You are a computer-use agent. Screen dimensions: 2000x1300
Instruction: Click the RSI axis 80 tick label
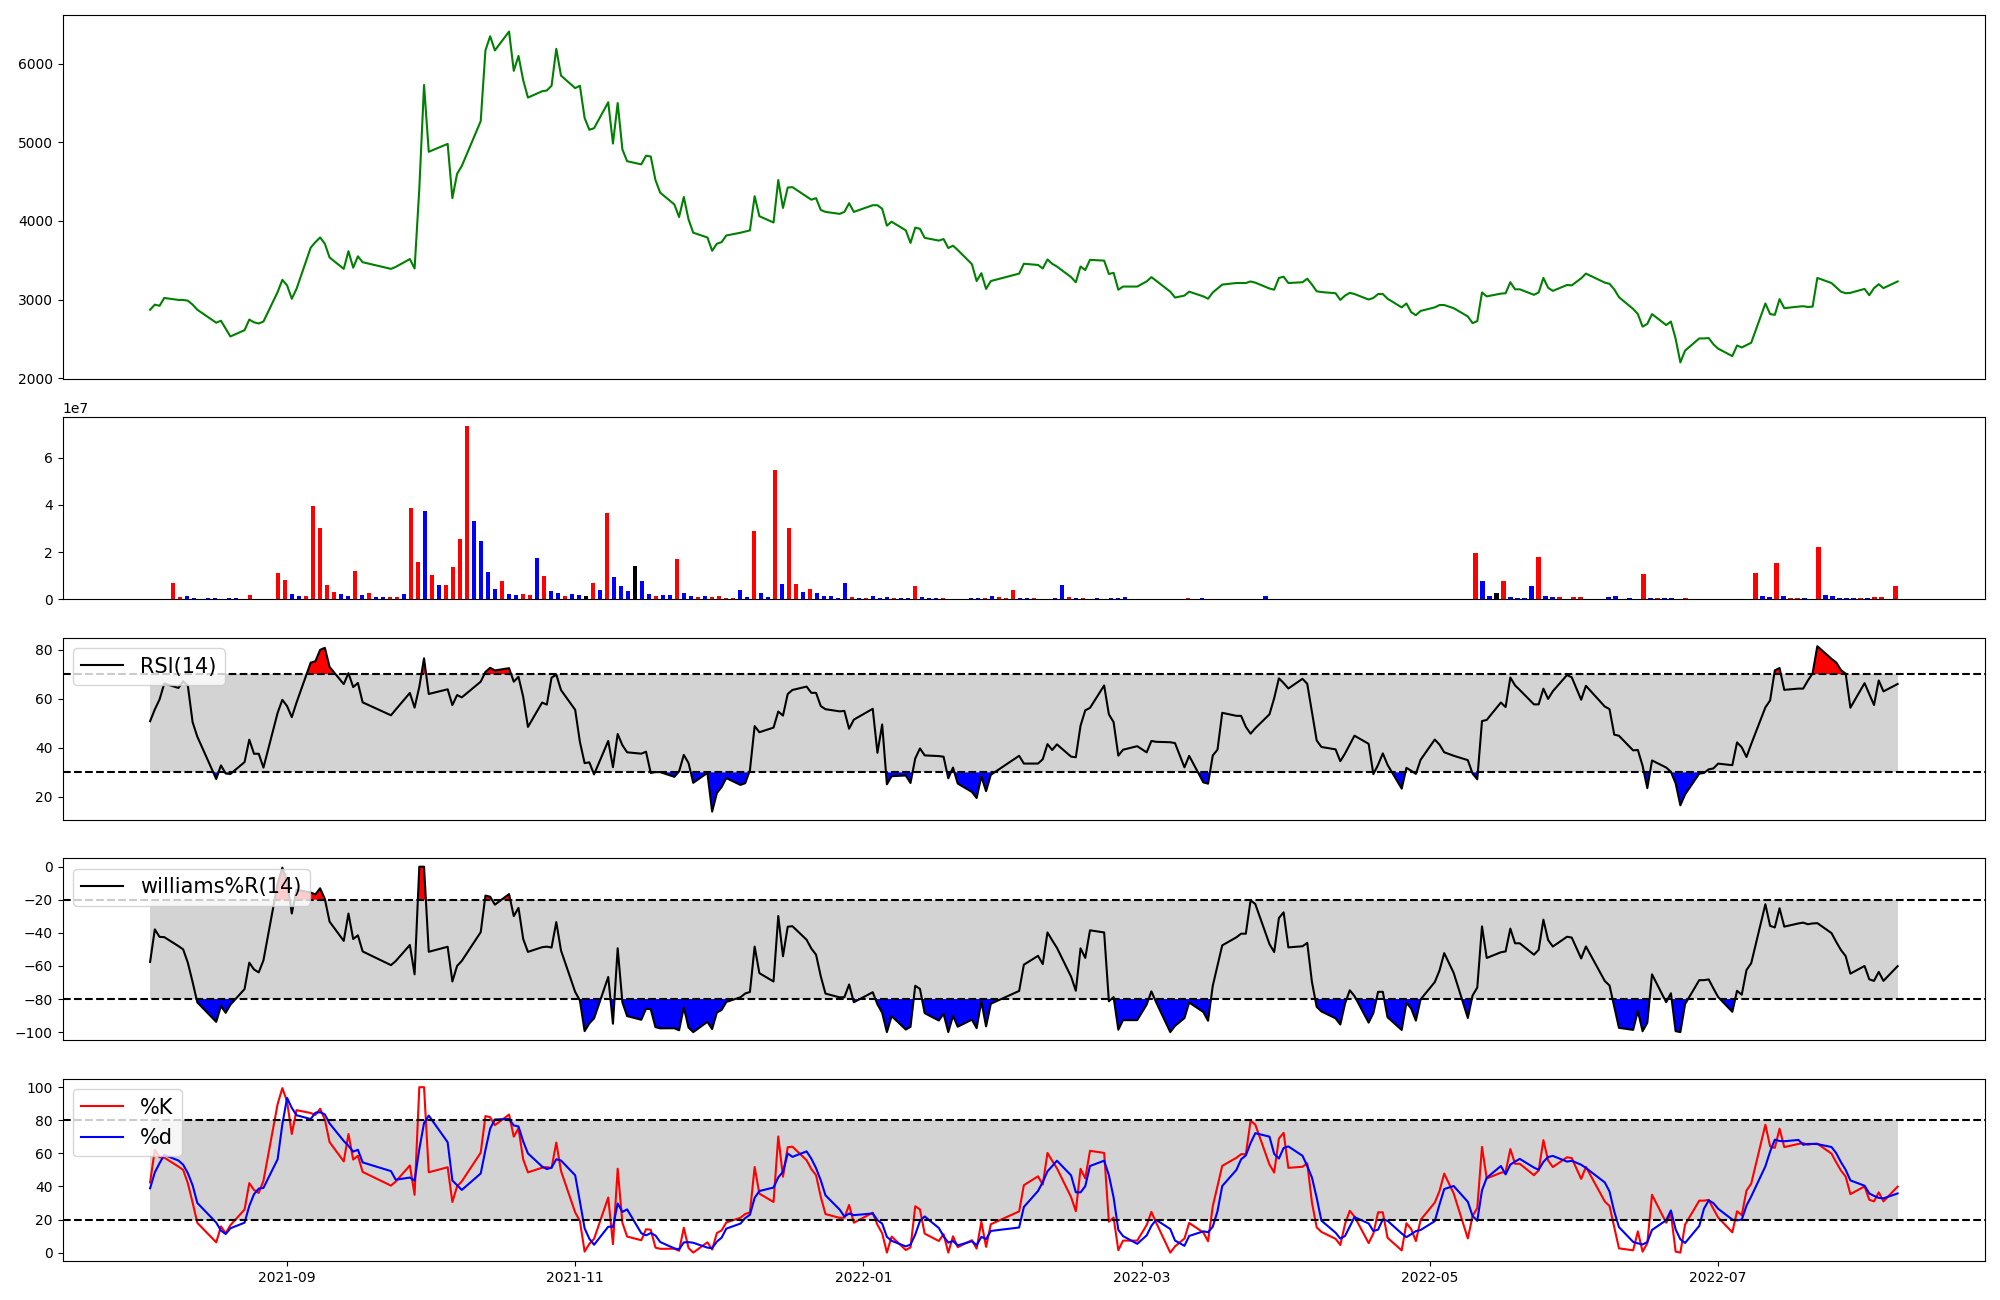tap(45, 650)
